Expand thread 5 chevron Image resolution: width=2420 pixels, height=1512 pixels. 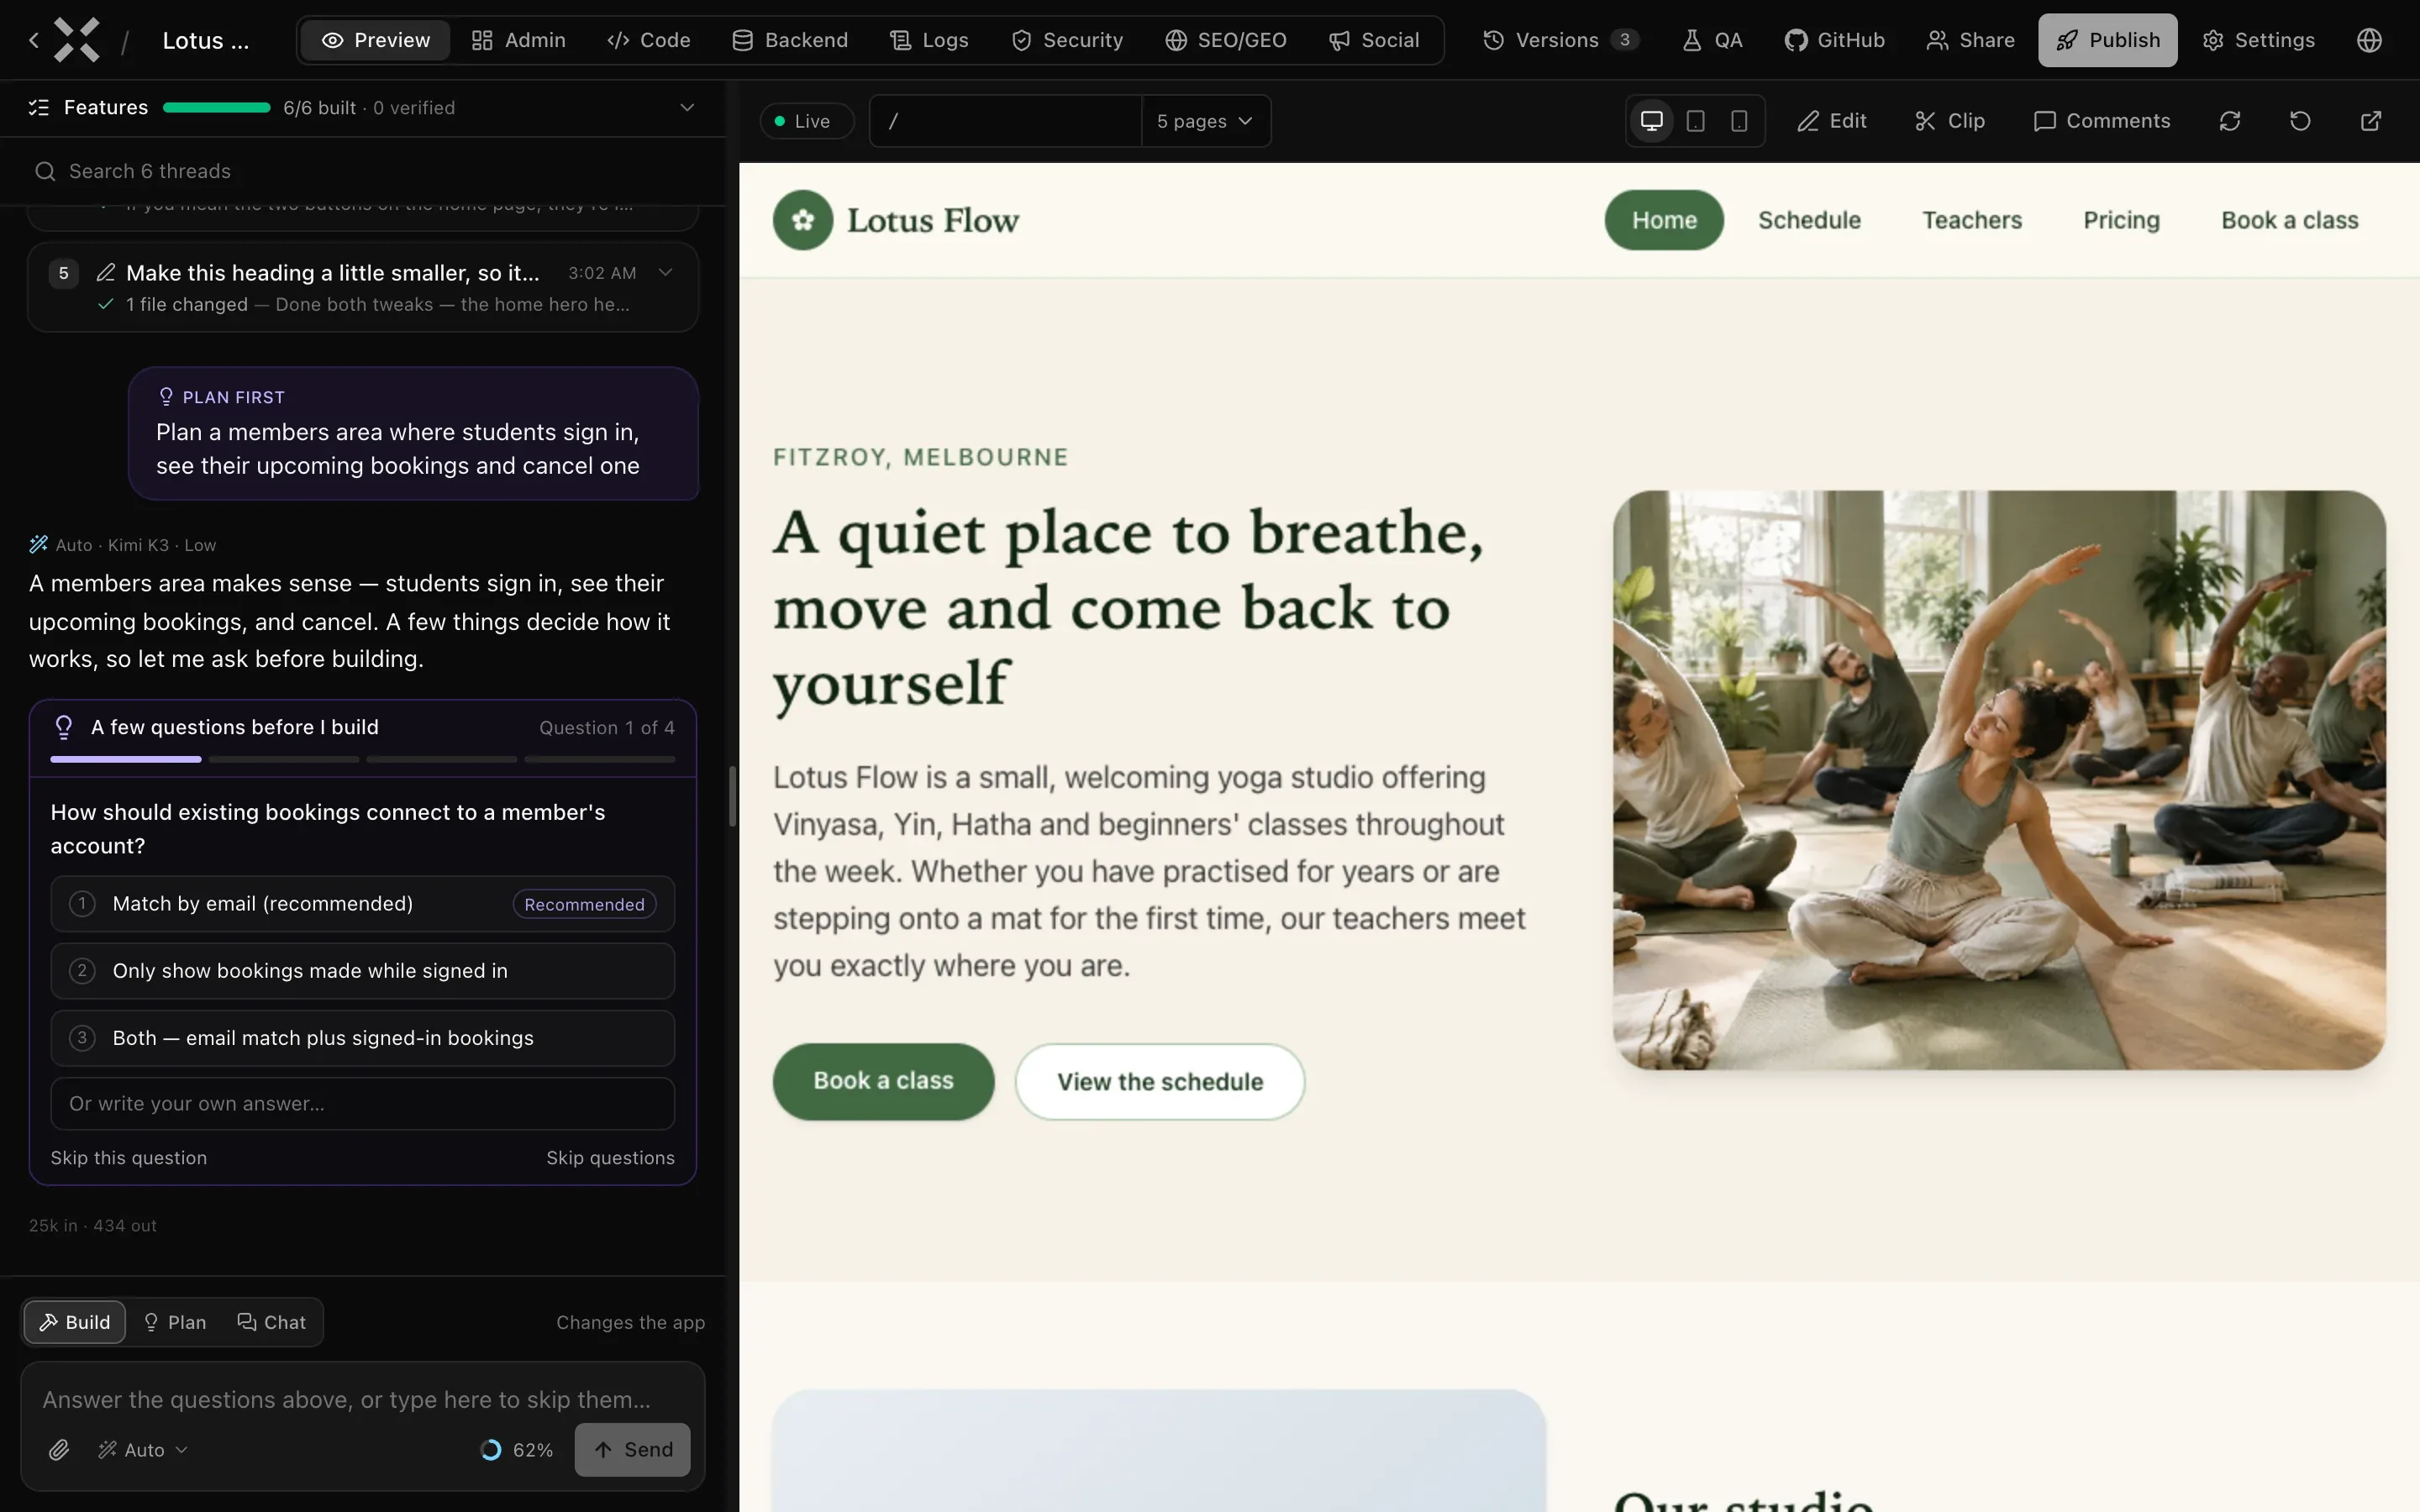(665, 272)
